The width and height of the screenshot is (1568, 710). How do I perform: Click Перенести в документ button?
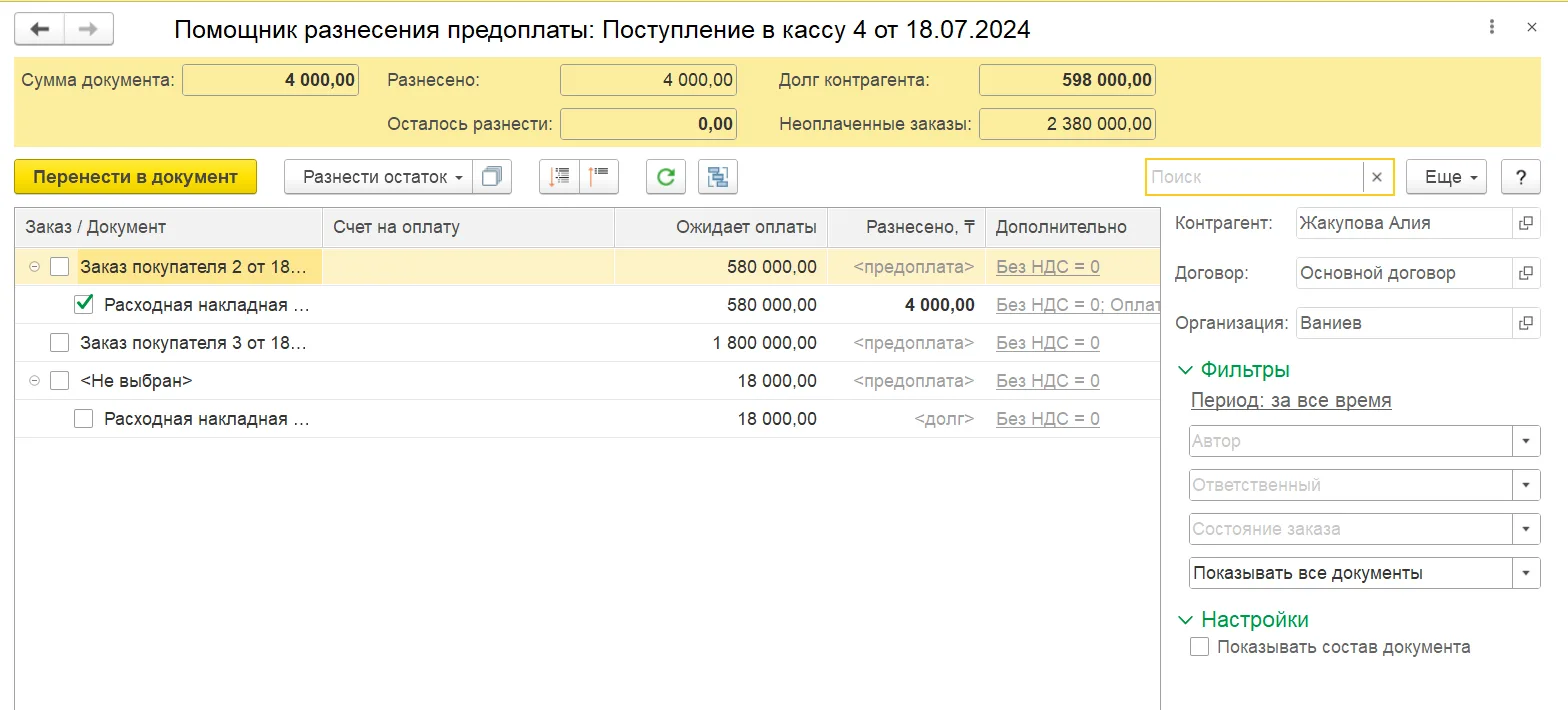coord(136,177)
